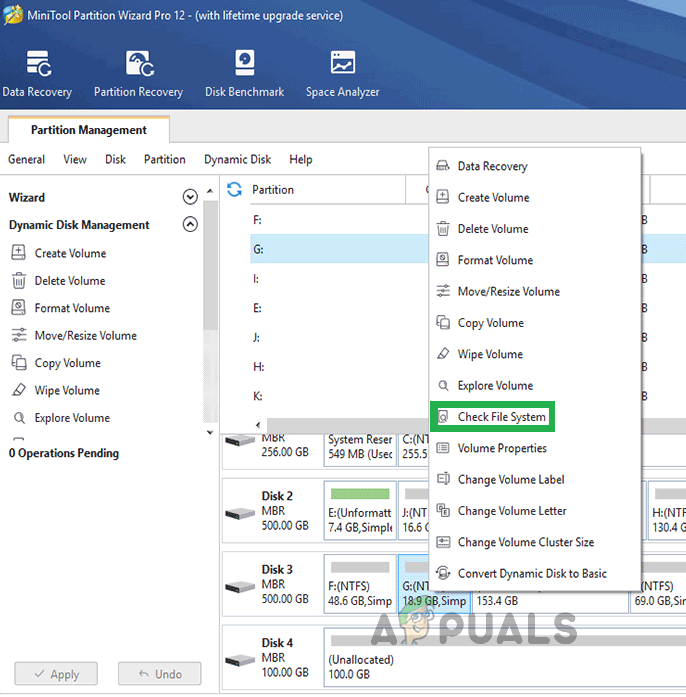
Task: Click the Disk 2 label
Action: (x=277, y=496)
